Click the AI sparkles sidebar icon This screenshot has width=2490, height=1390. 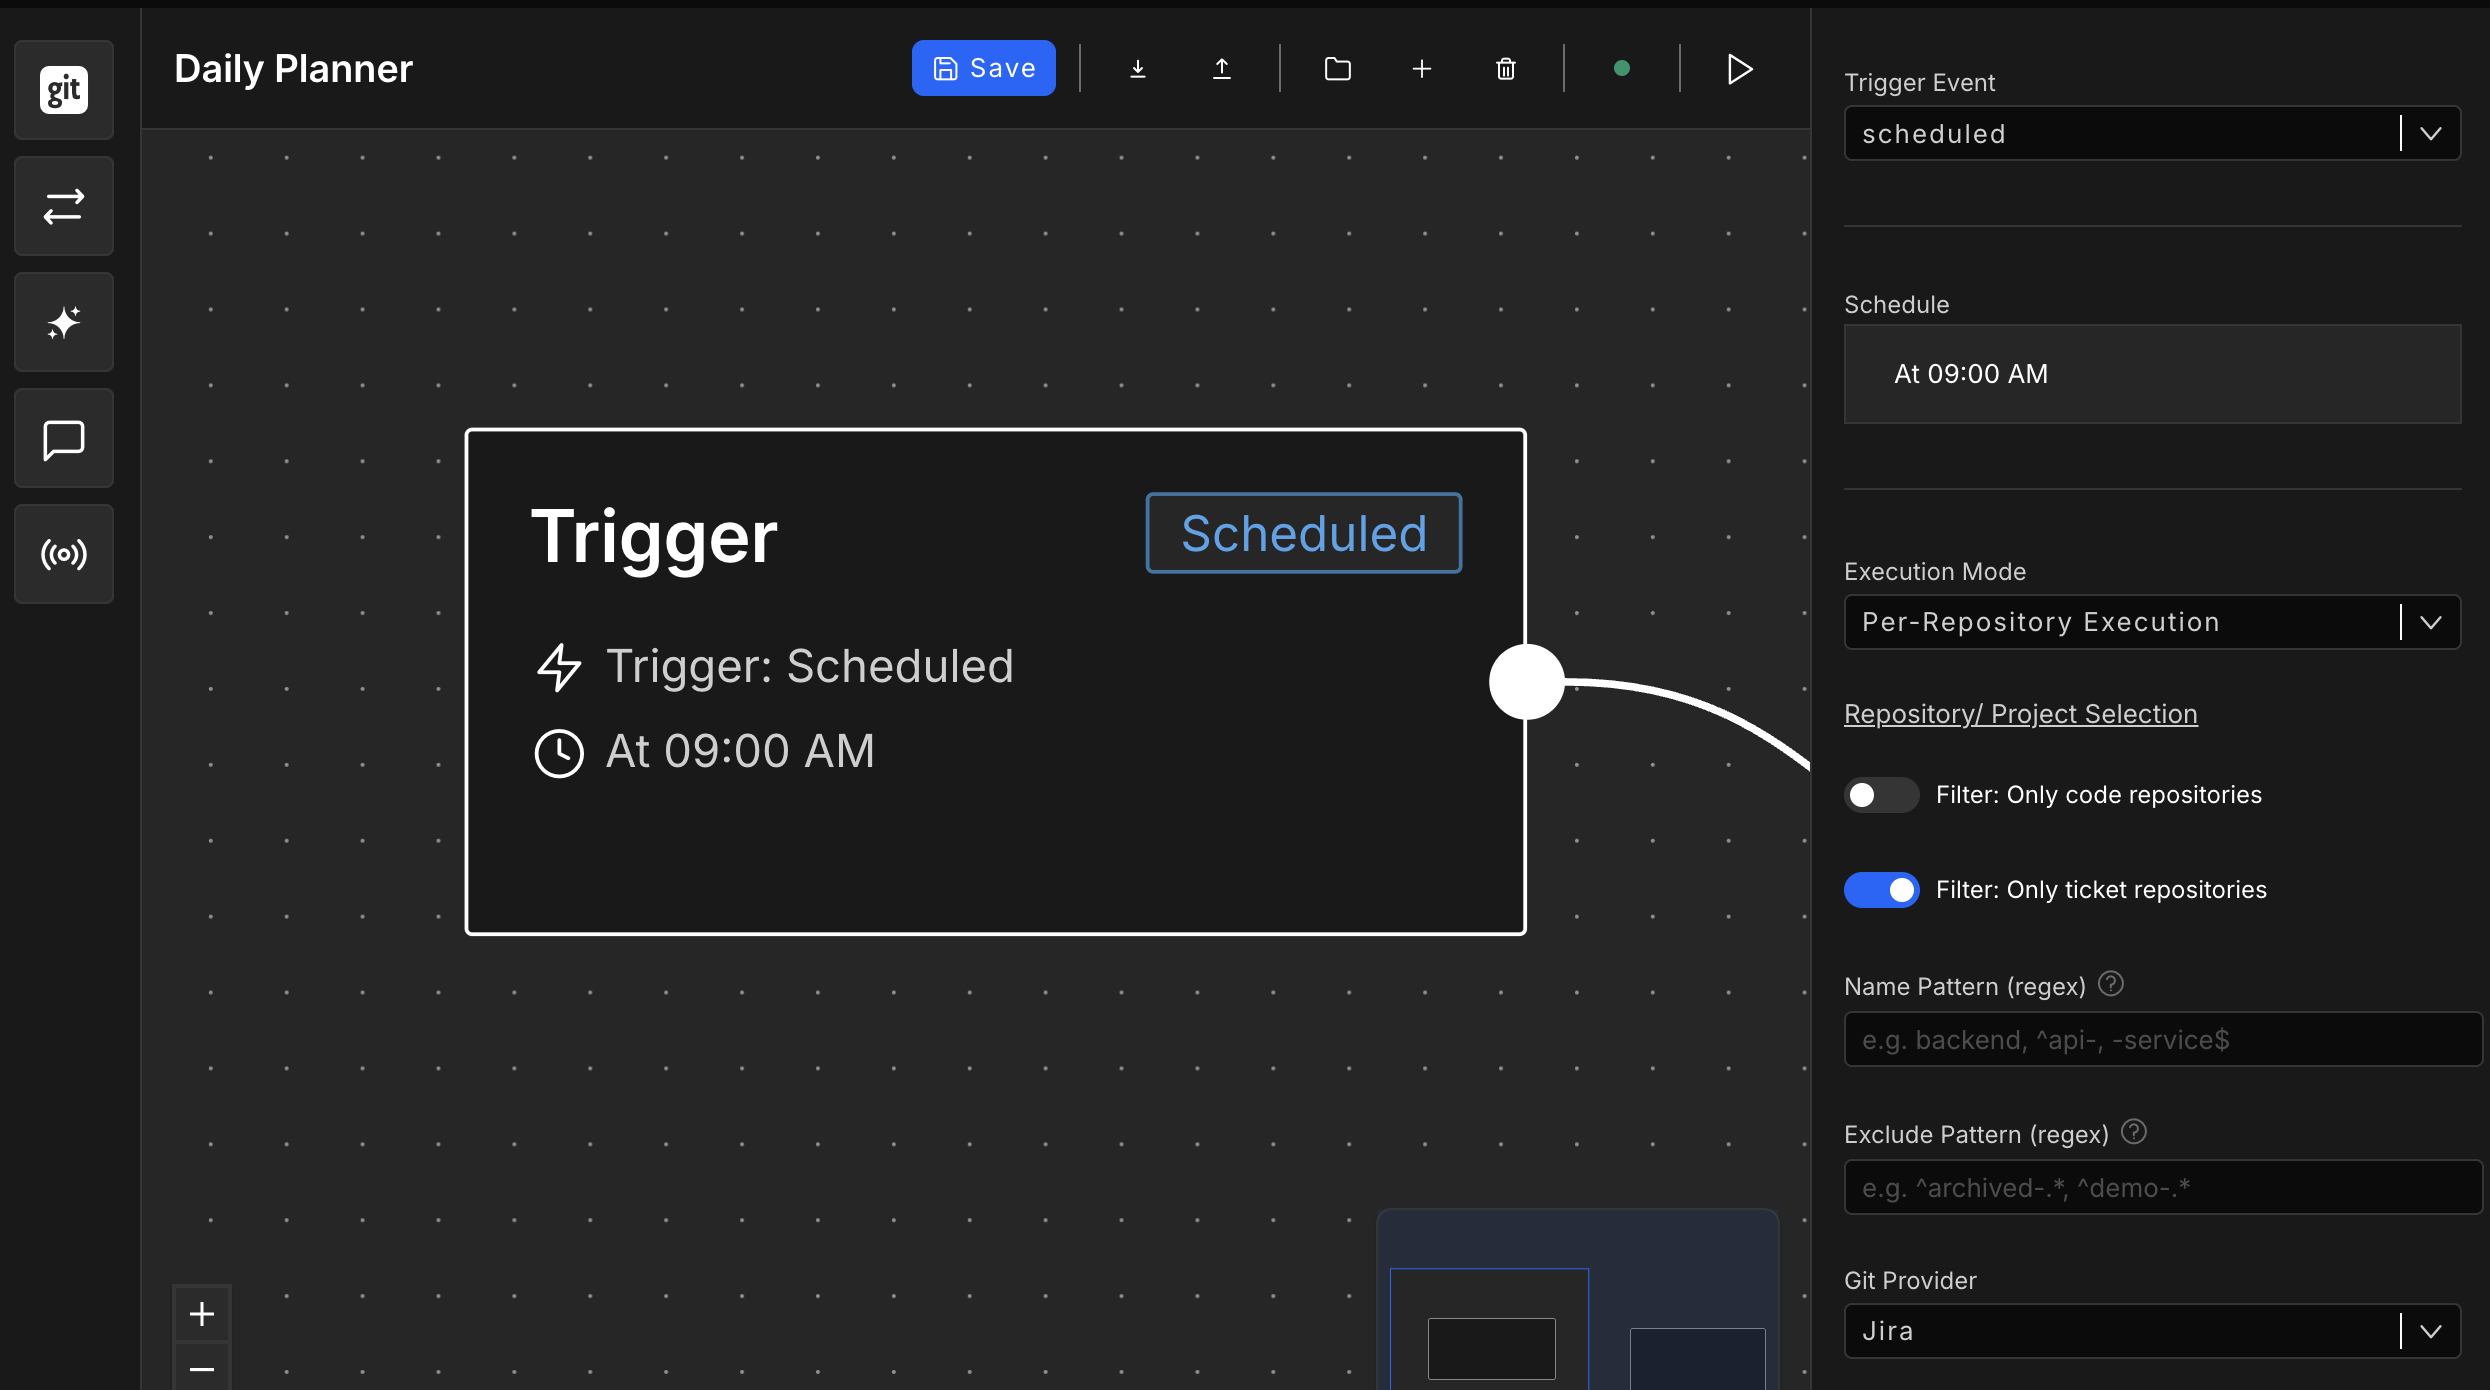pos(63,322)
